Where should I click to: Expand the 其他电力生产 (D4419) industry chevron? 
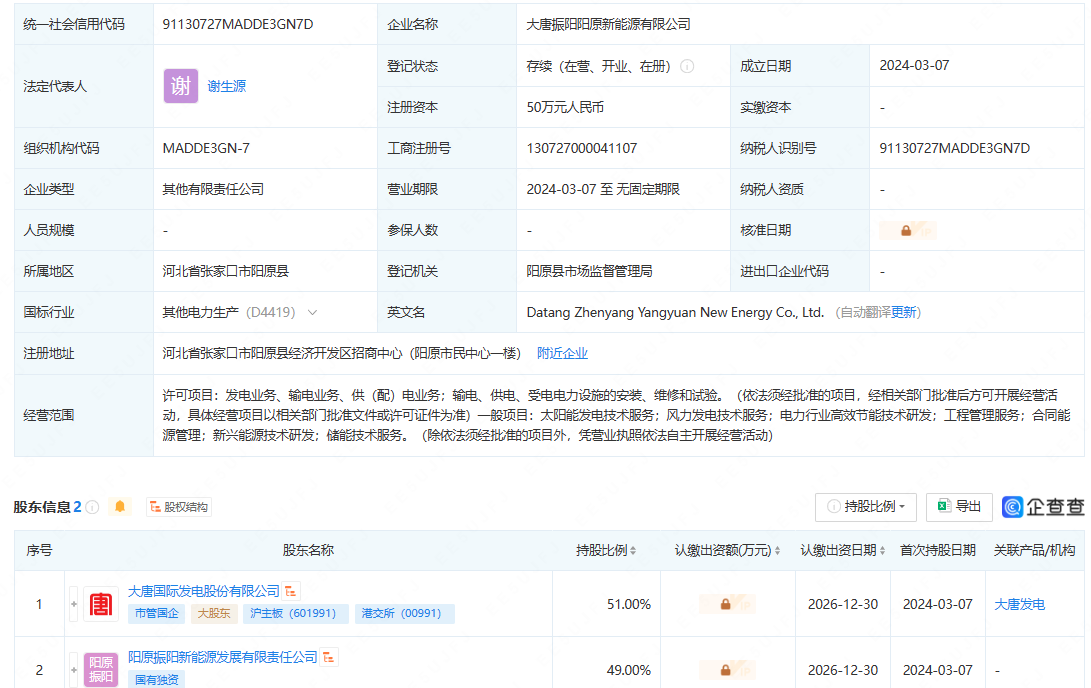click(x=312, y=312)
